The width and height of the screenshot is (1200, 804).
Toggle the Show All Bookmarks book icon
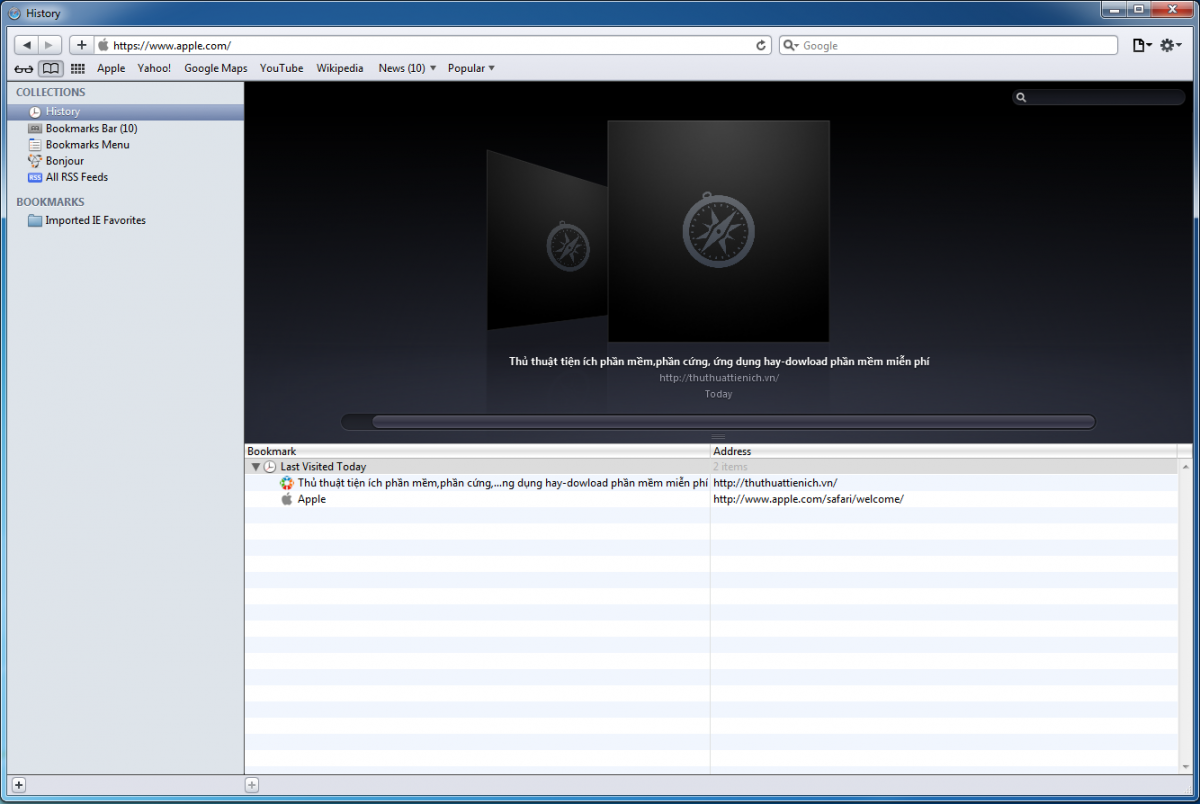click(x=50, y=68)
